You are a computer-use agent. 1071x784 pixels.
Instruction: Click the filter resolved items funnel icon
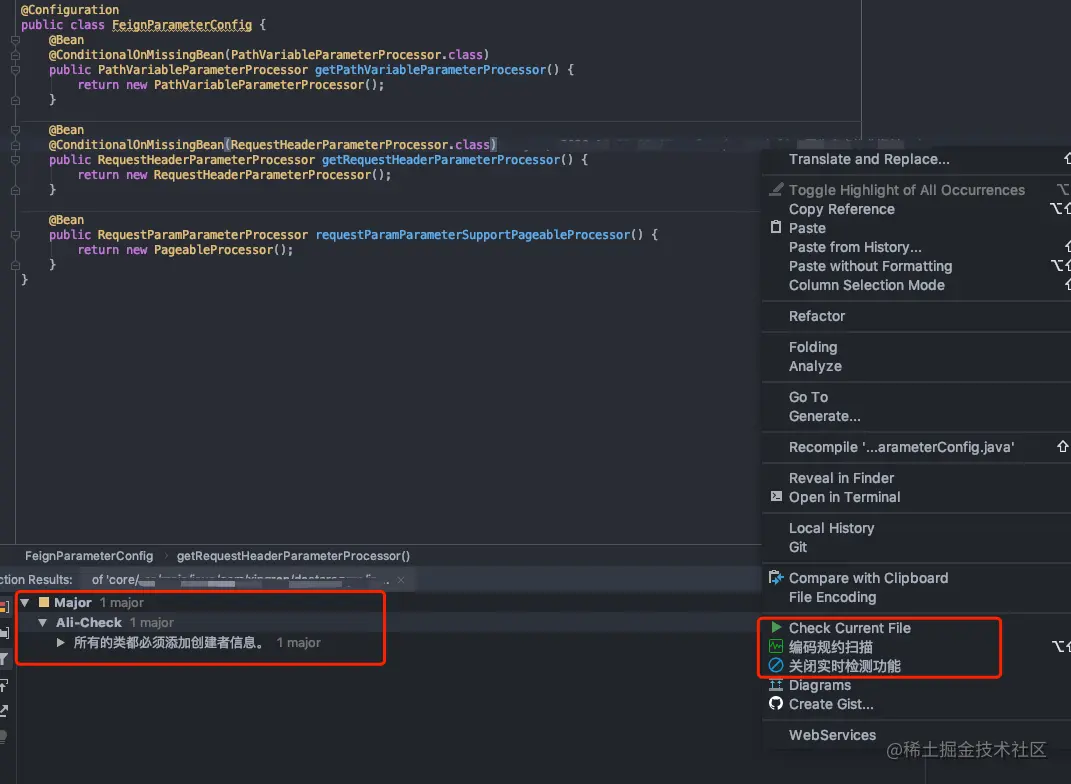pos(3,659)
